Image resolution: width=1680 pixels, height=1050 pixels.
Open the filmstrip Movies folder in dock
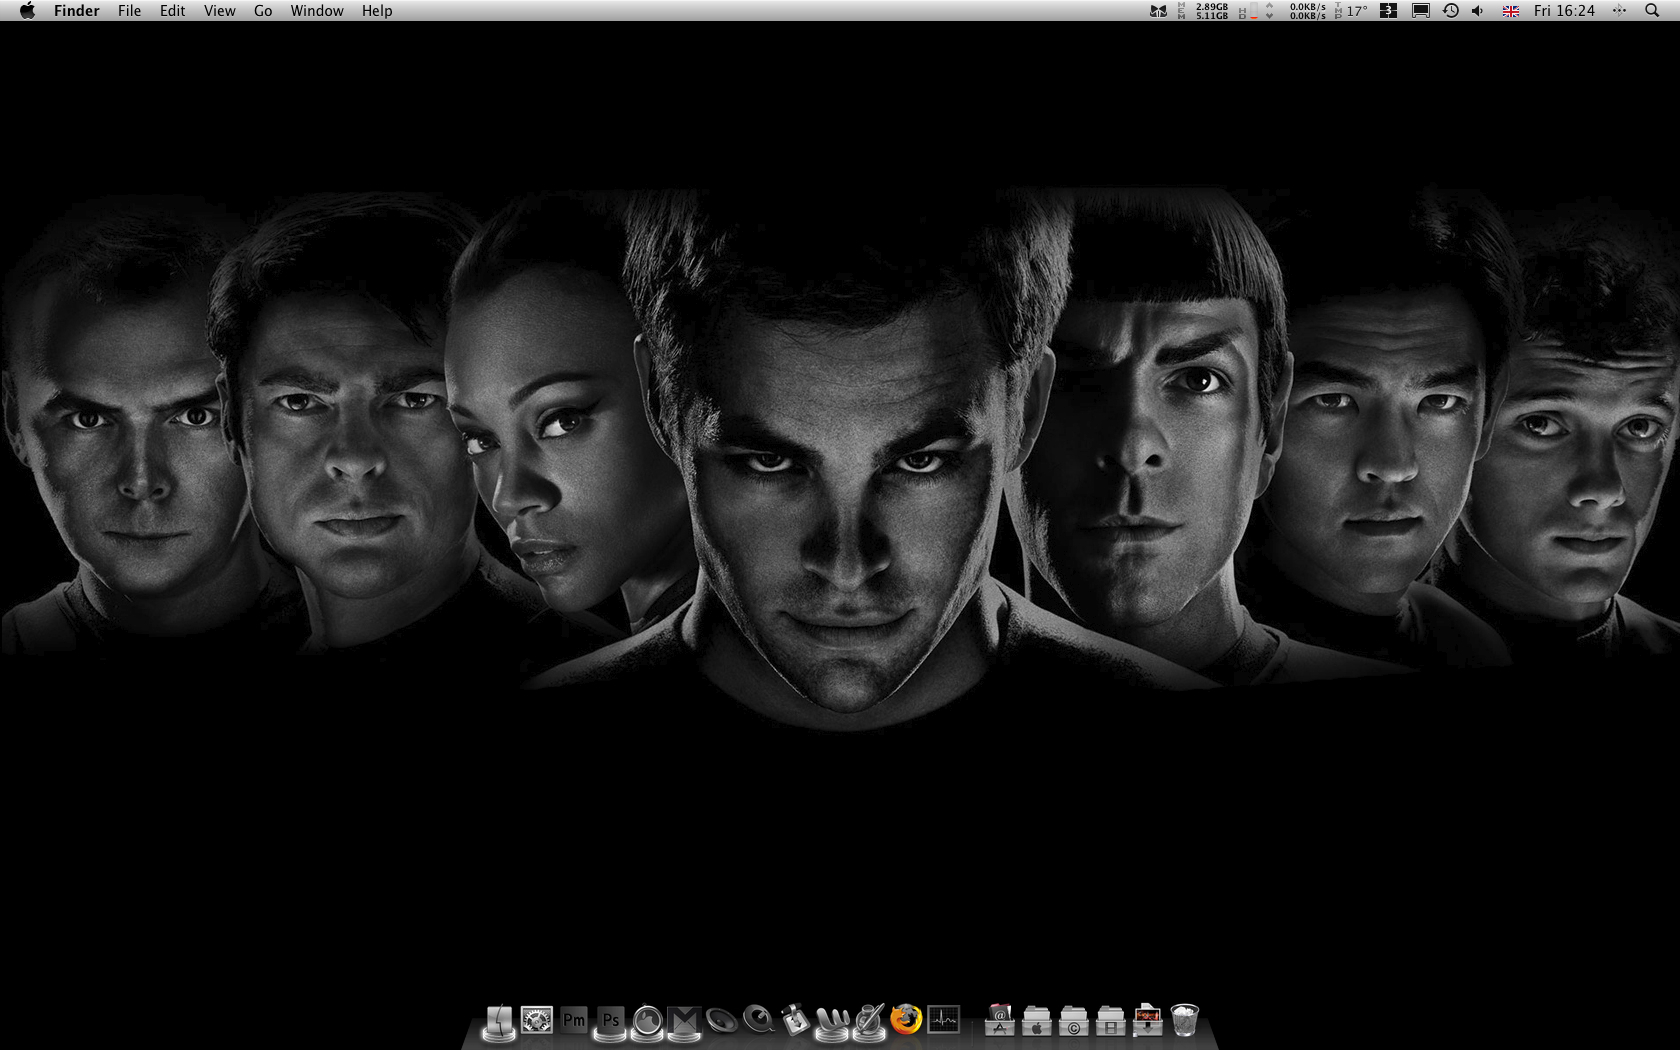(1110, 1020)
